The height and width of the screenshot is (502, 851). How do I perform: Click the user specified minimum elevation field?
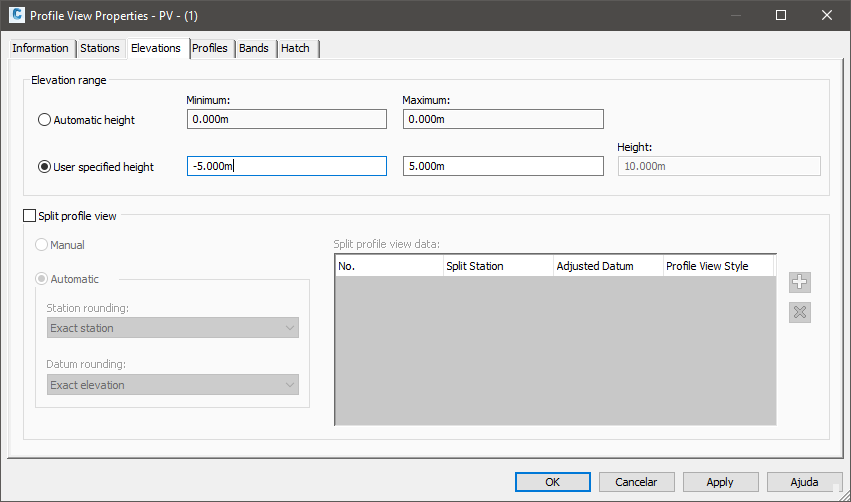click(x=286, y=166)
